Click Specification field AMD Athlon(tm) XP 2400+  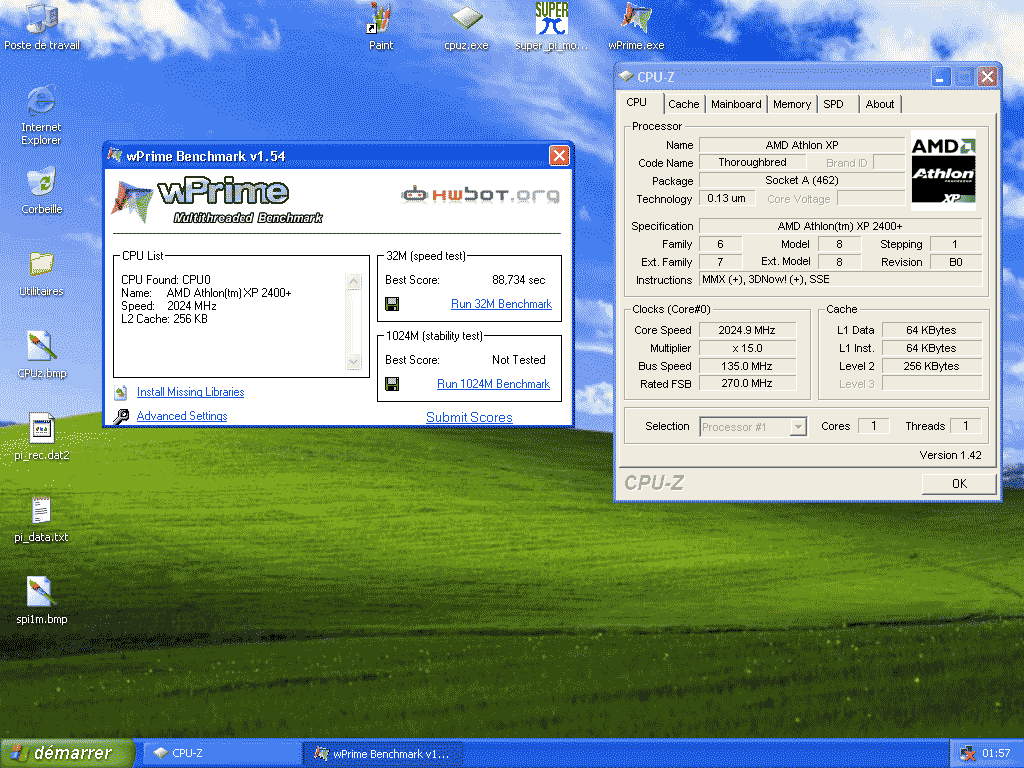click(x=840, y=226)
